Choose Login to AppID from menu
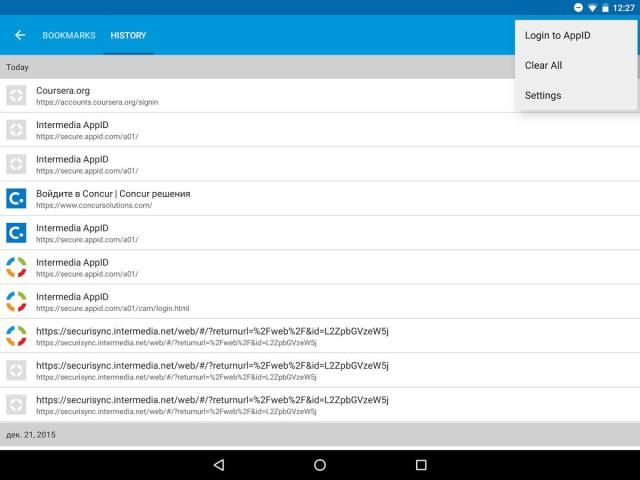640x480 pixels. coord(557,36)
